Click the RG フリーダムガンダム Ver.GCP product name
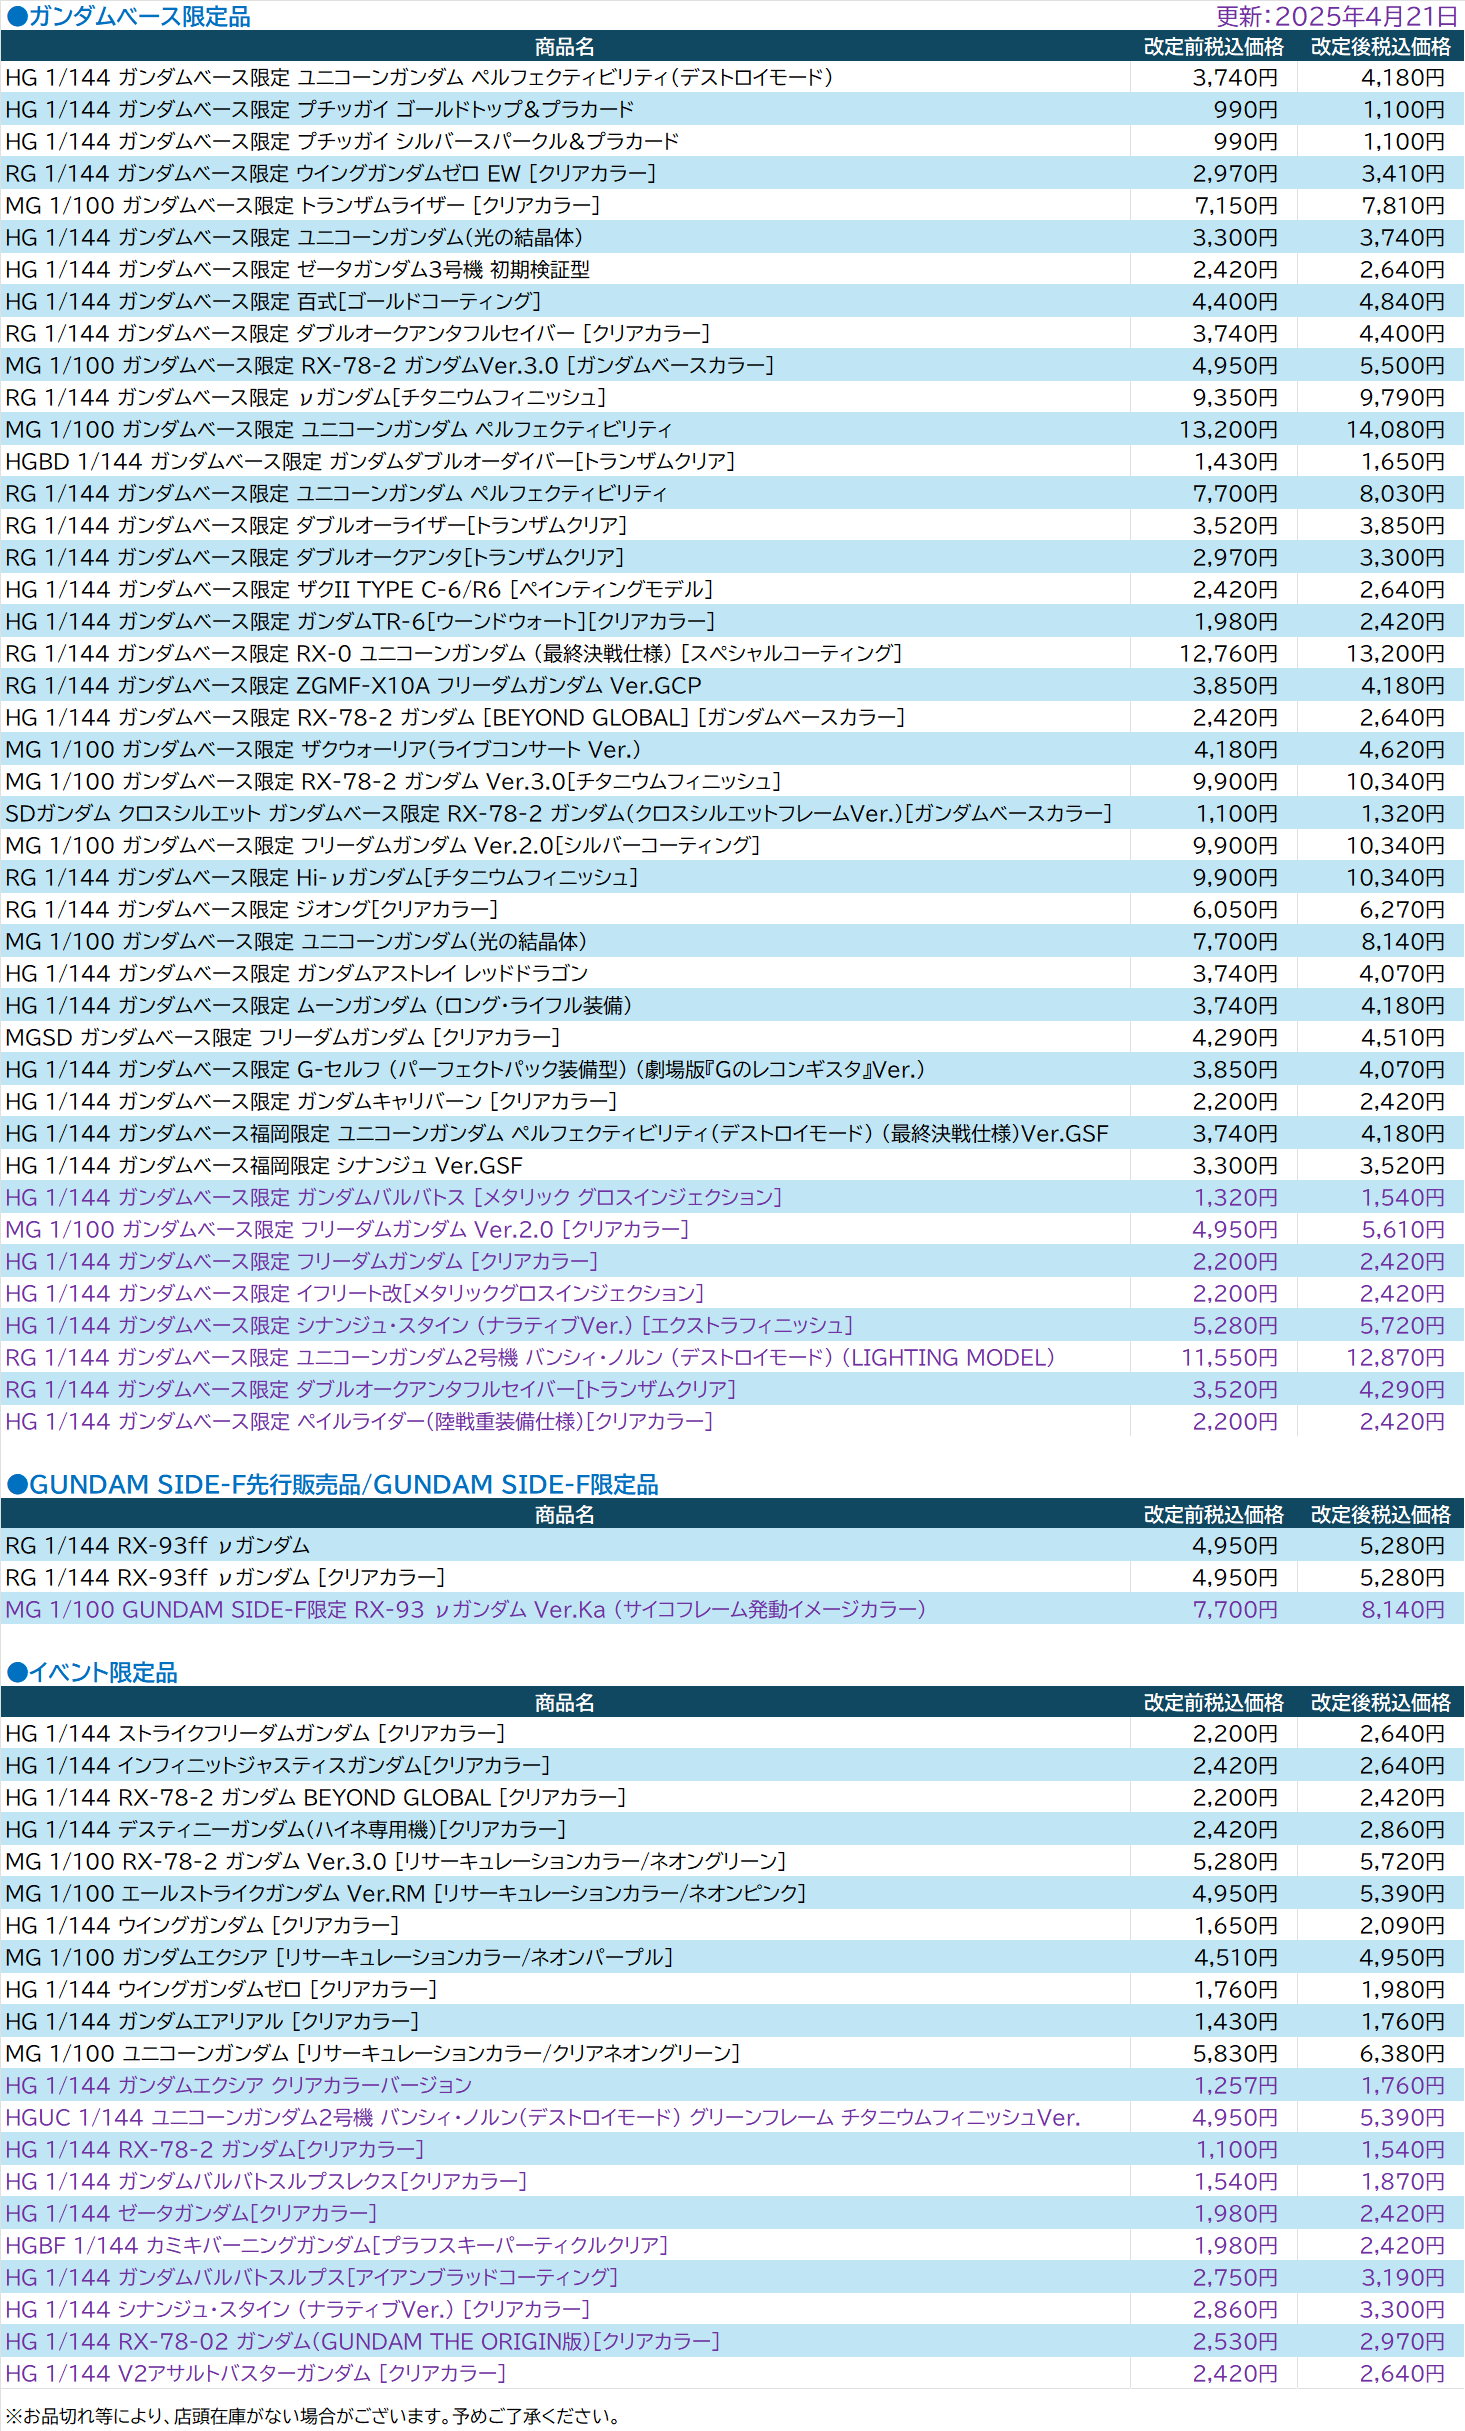 353,685
